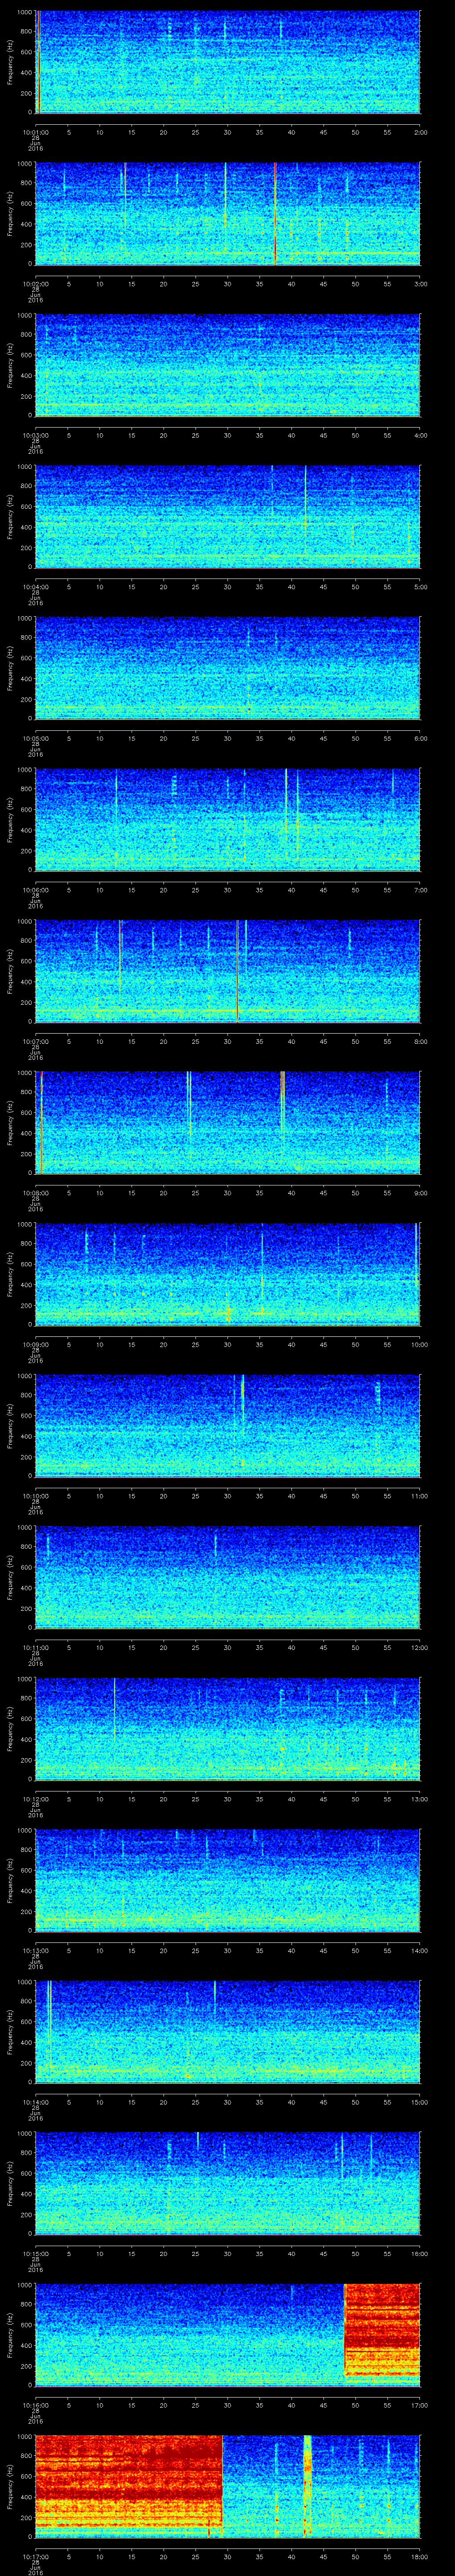Click the spectrogram panel starting at 10:08:00
The width and height of the screenshot is (455, 2576).
click(228, 1122)
